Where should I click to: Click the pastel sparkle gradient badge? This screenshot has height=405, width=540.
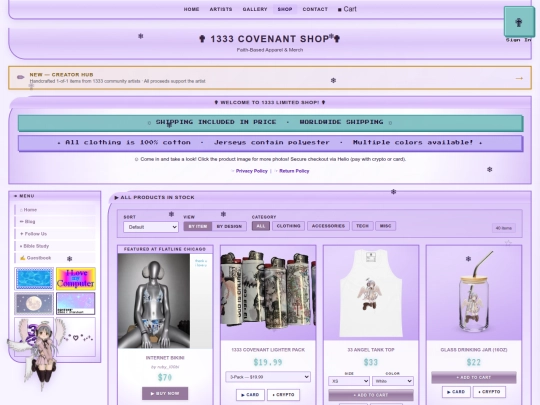click(76, 303)
